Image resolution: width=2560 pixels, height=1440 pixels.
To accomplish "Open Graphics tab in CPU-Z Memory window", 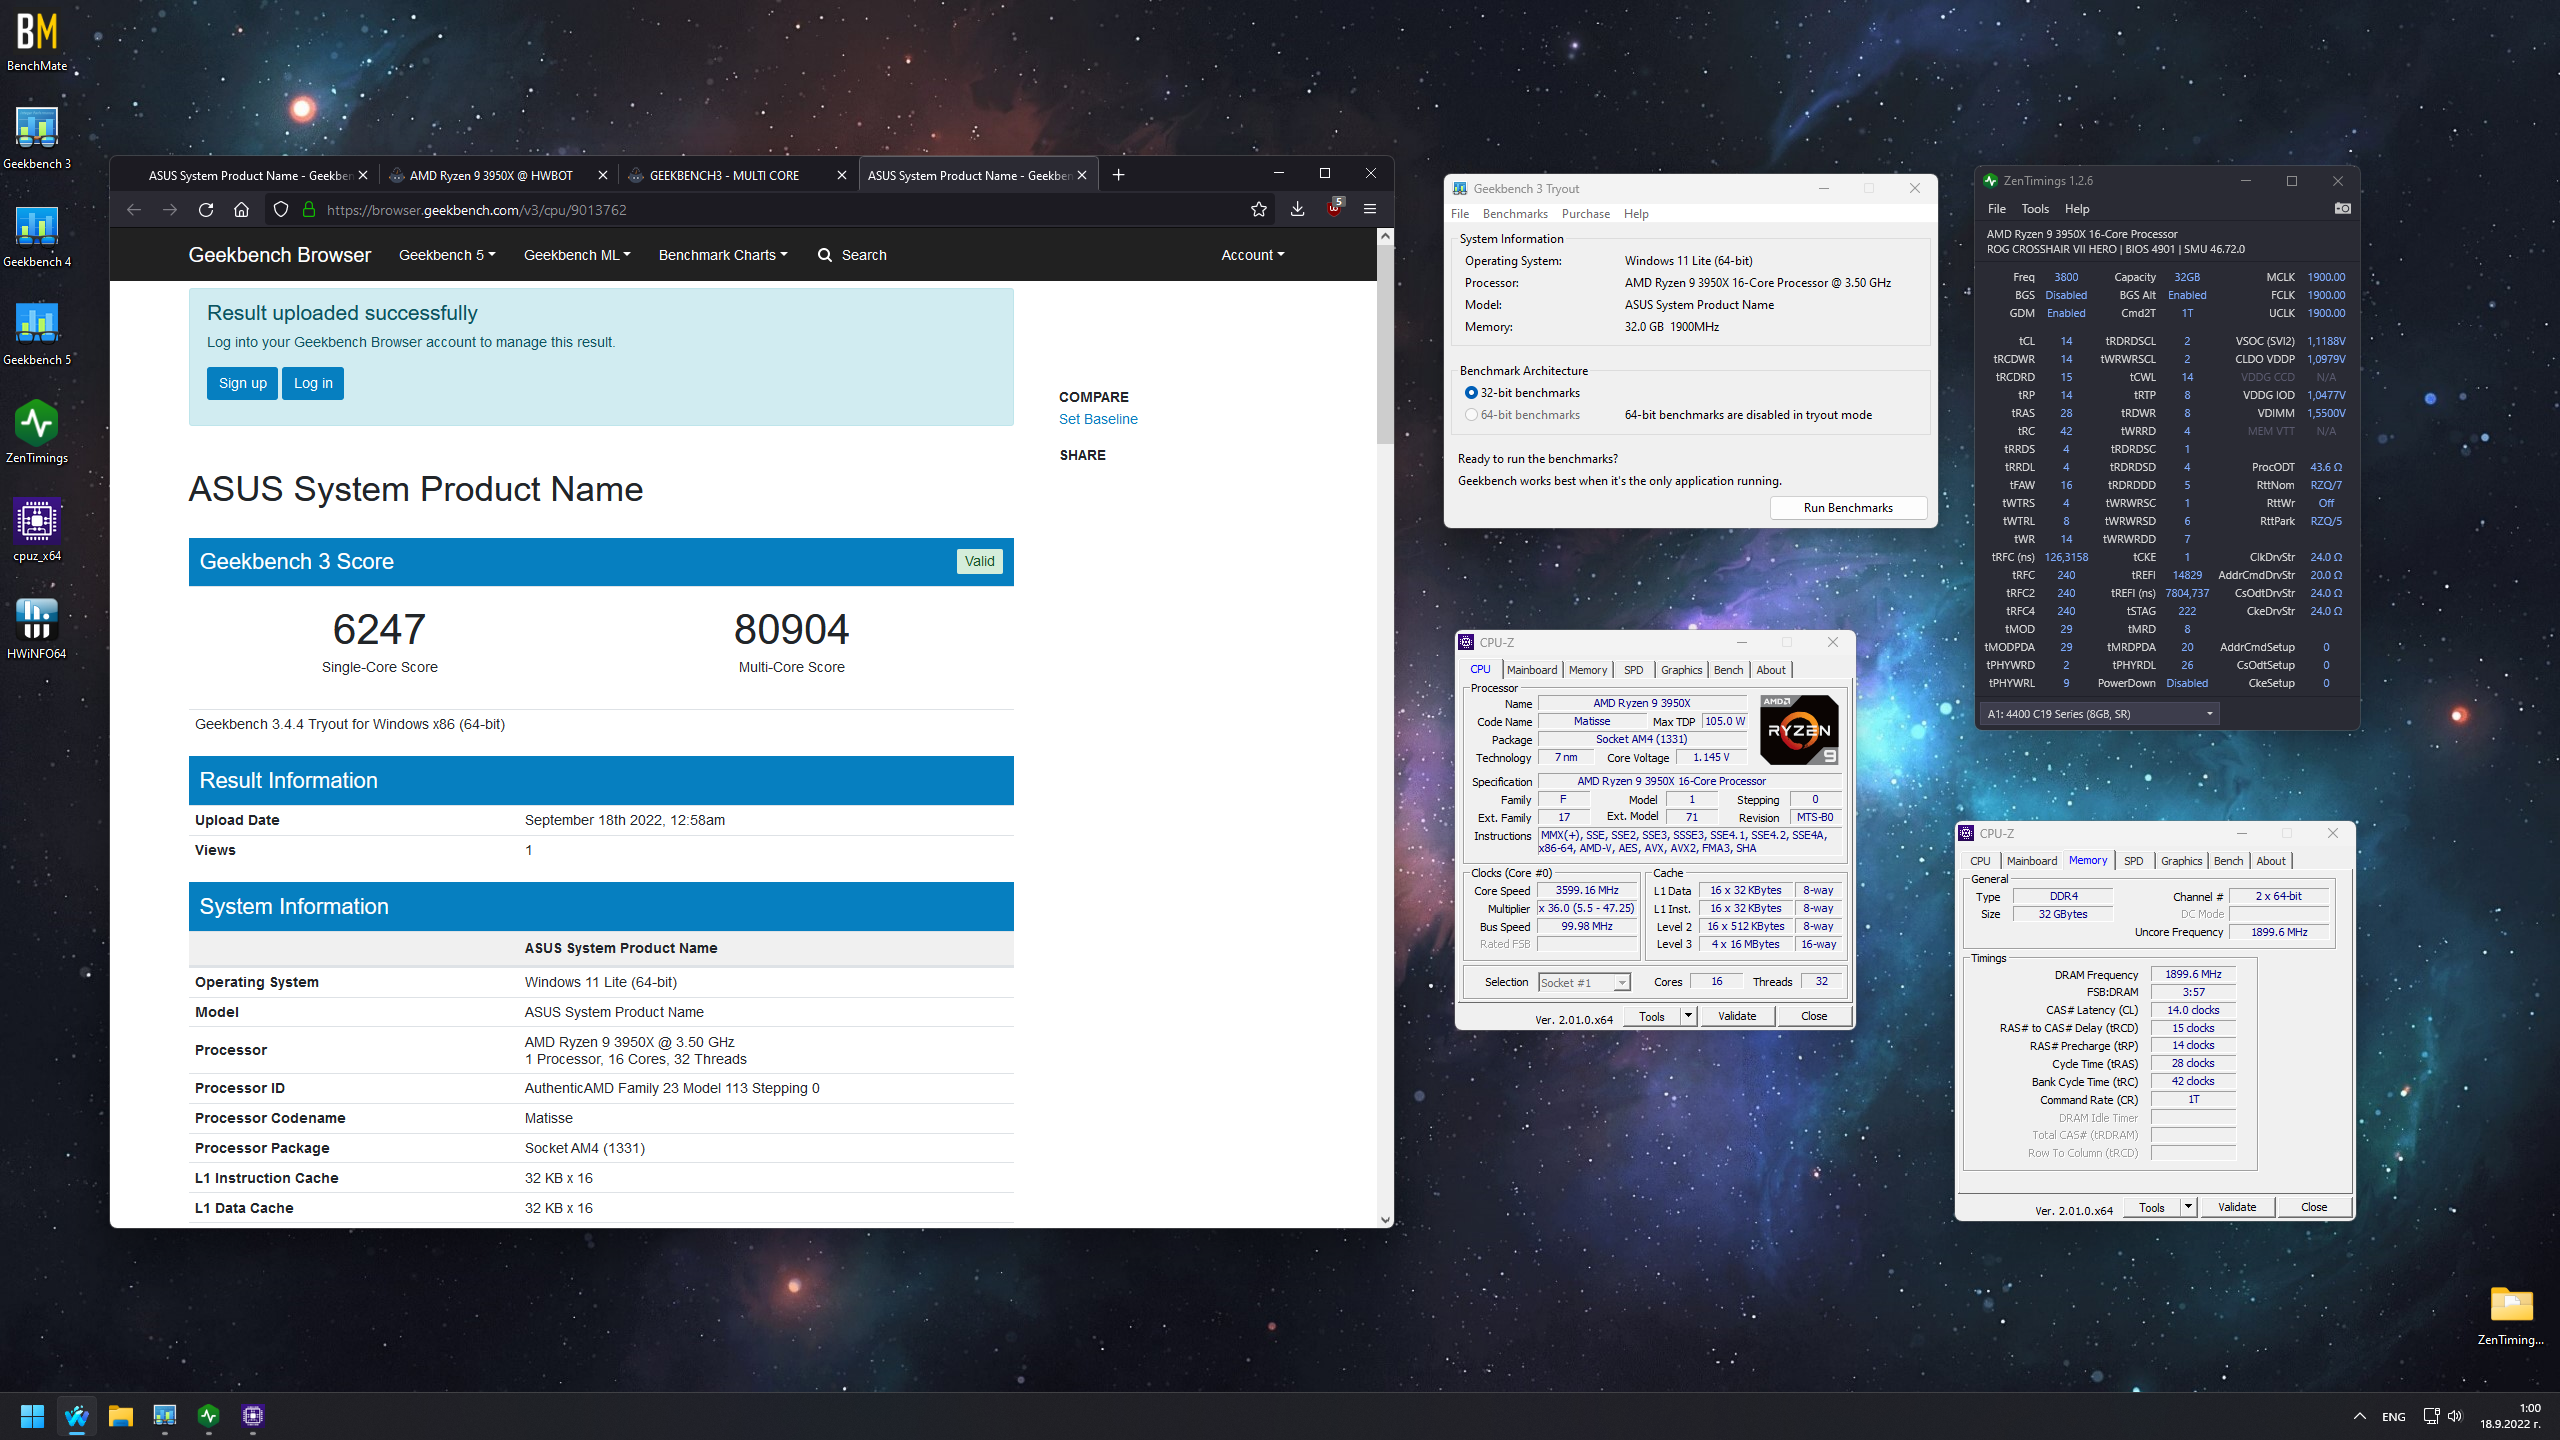I will (2181, 861).
